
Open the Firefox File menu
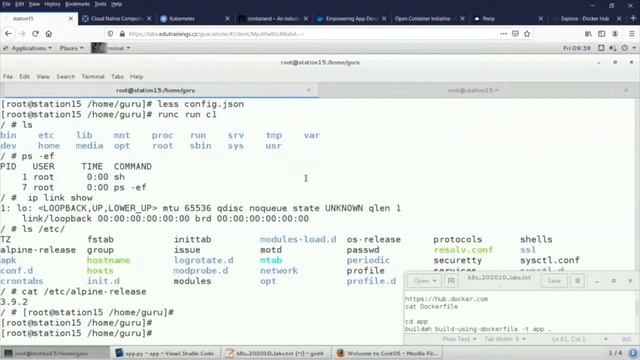(x=6, y=4)
